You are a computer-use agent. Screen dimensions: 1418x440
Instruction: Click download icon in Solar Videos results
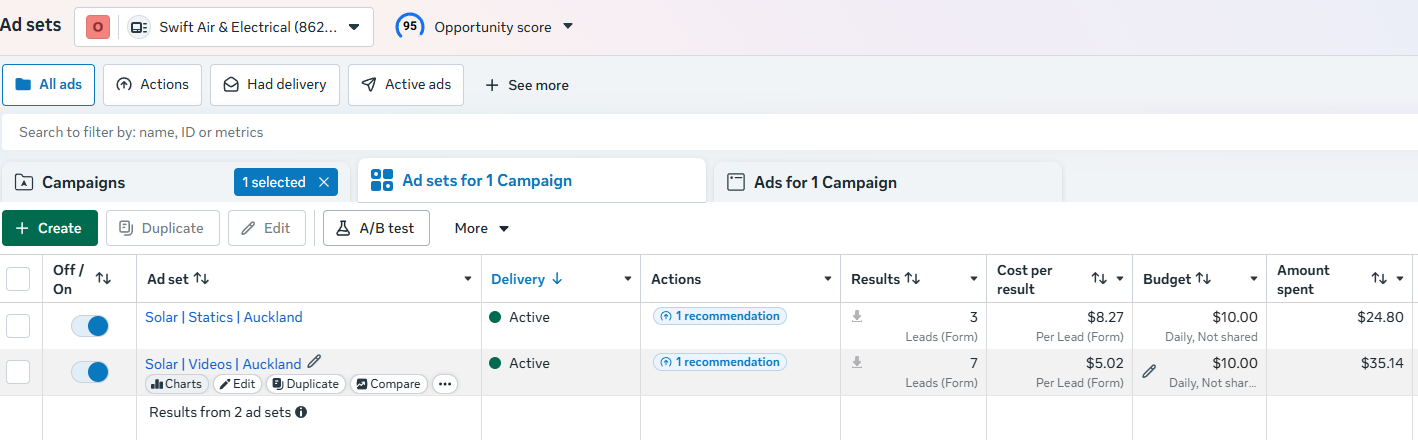coord(857,362)
